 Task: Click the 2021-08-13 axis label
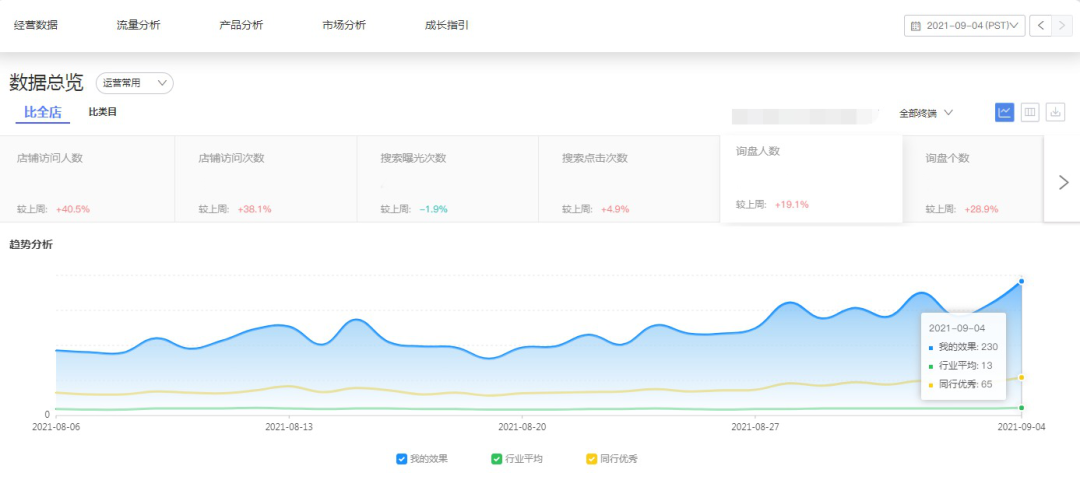click(289, 427)
